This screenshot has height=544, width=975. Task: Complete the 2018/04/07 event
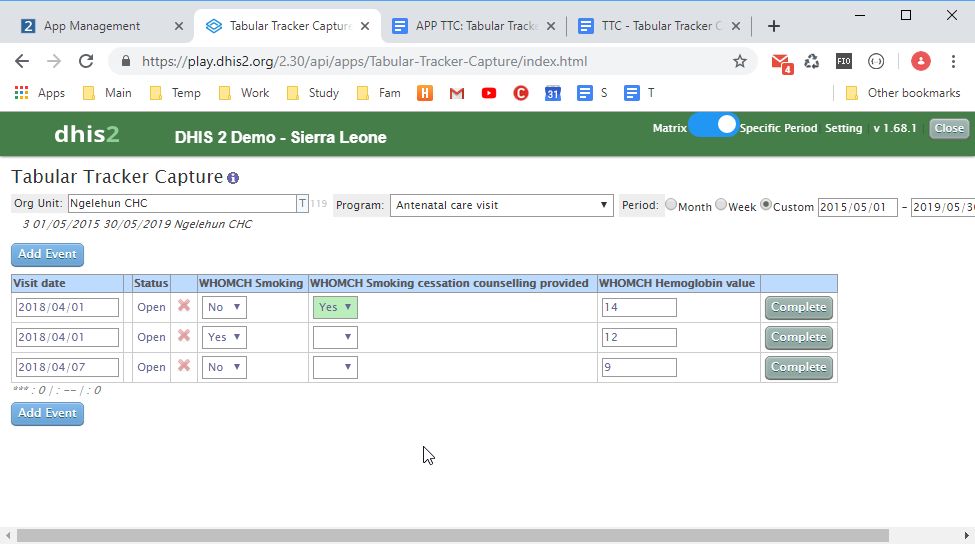798,367
